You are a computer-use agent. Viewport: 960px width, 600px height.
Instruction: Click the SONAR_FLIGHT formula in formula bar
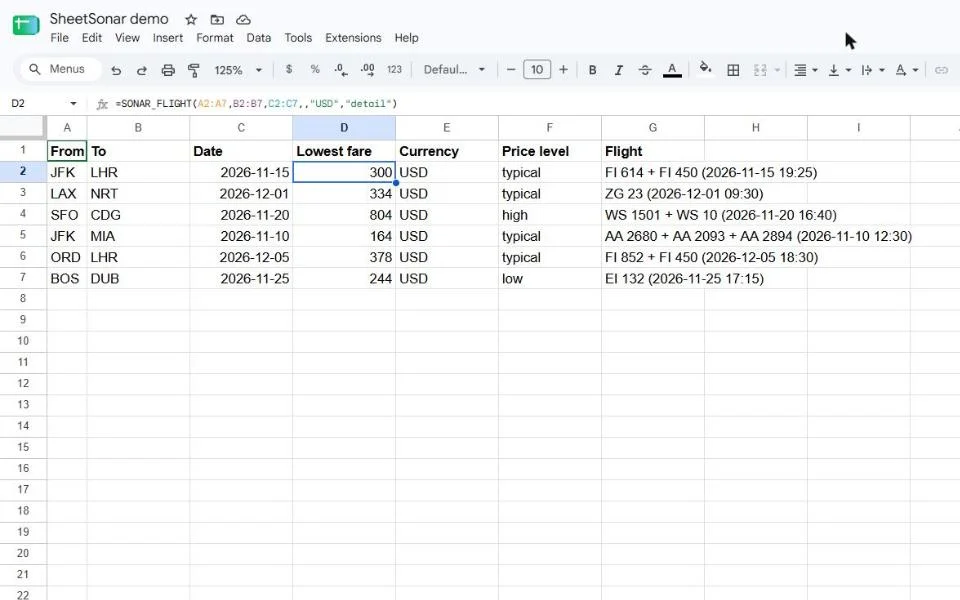(x=256, y=103)
